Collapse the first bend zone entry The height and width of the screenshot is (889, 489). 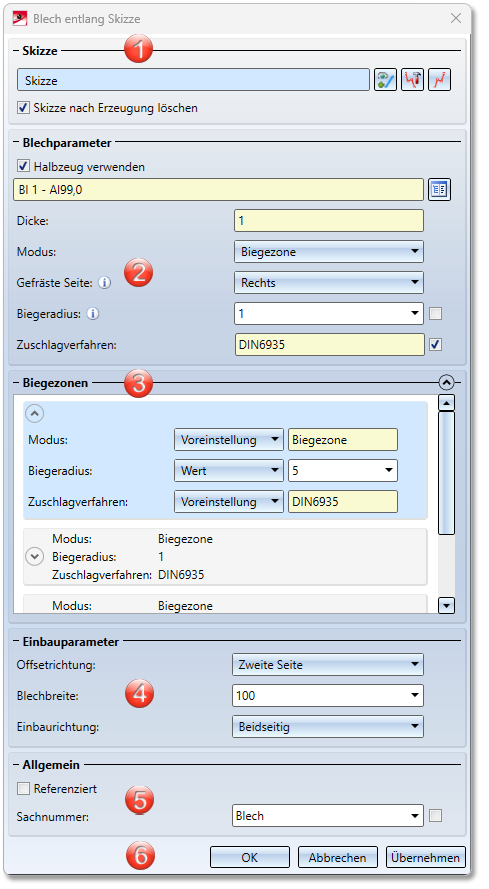[x=35, y=414]
